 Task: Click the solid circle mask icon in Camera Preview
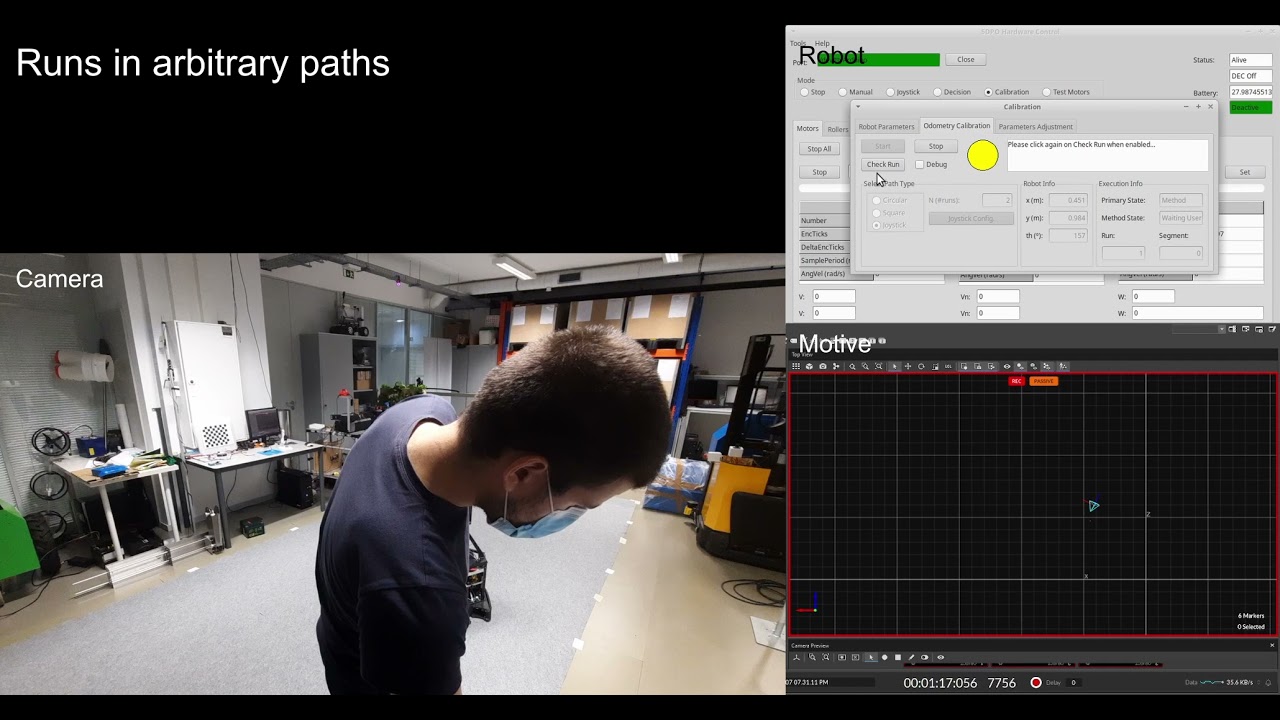point(885,657)
